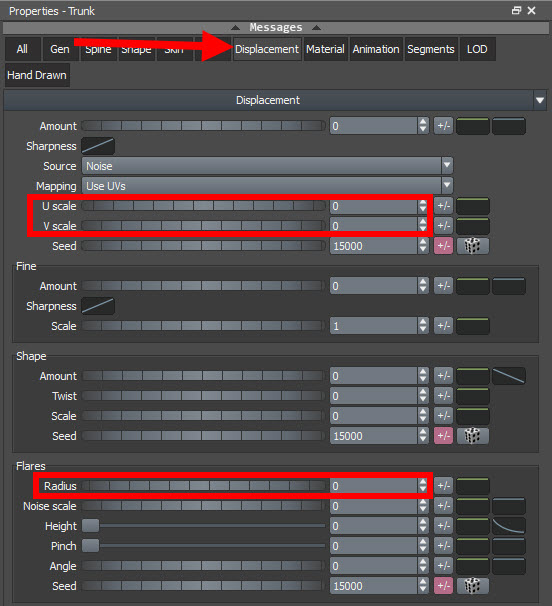Switch to the Gen tab

[60, 49]
